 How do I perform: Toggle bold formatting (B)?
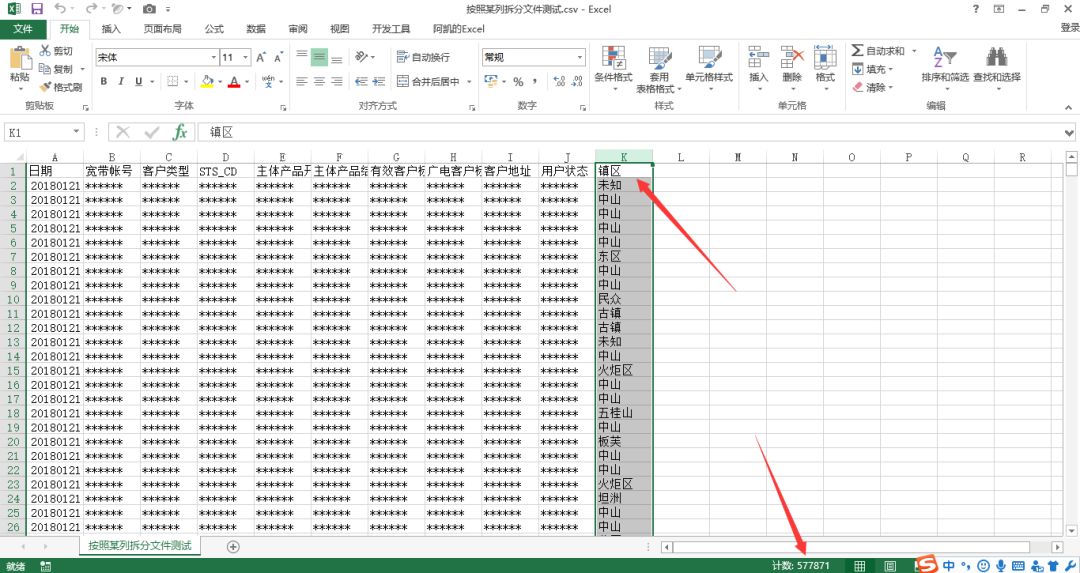[103, 81]
